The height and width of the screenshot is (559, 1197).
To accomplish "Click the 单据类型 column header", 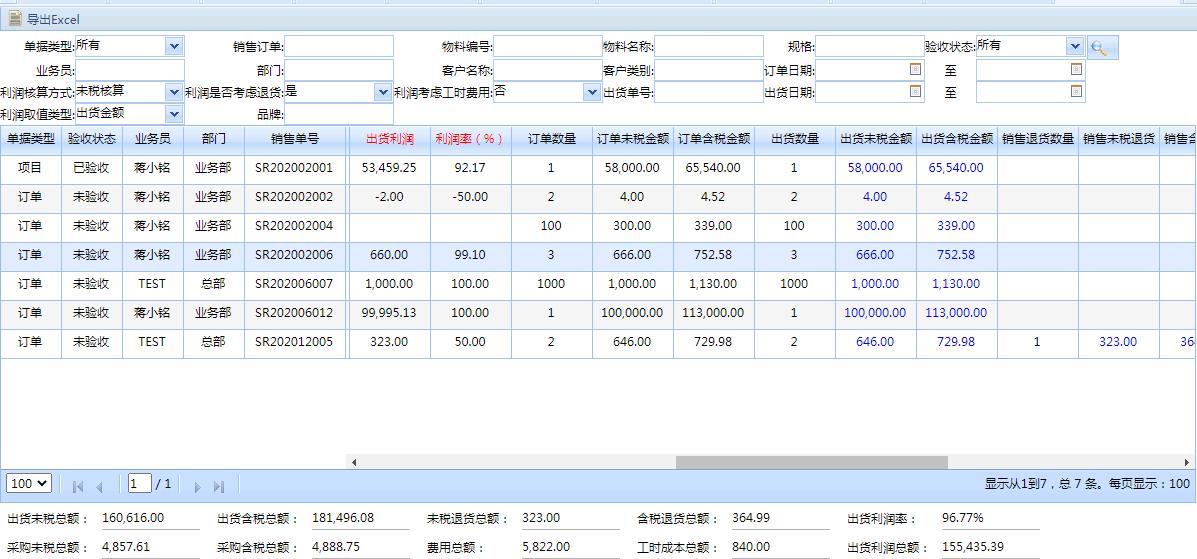I will point(31,139).
